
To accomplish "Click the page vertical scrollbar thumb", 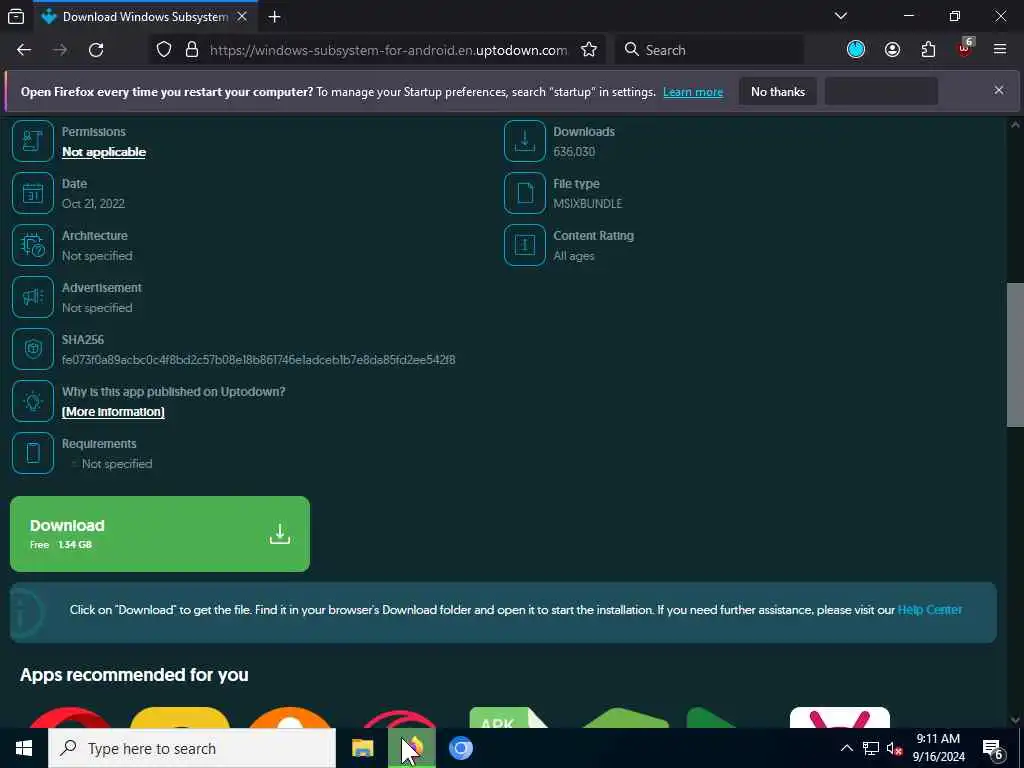I will pyautogui.click(x=1015, y=355).
